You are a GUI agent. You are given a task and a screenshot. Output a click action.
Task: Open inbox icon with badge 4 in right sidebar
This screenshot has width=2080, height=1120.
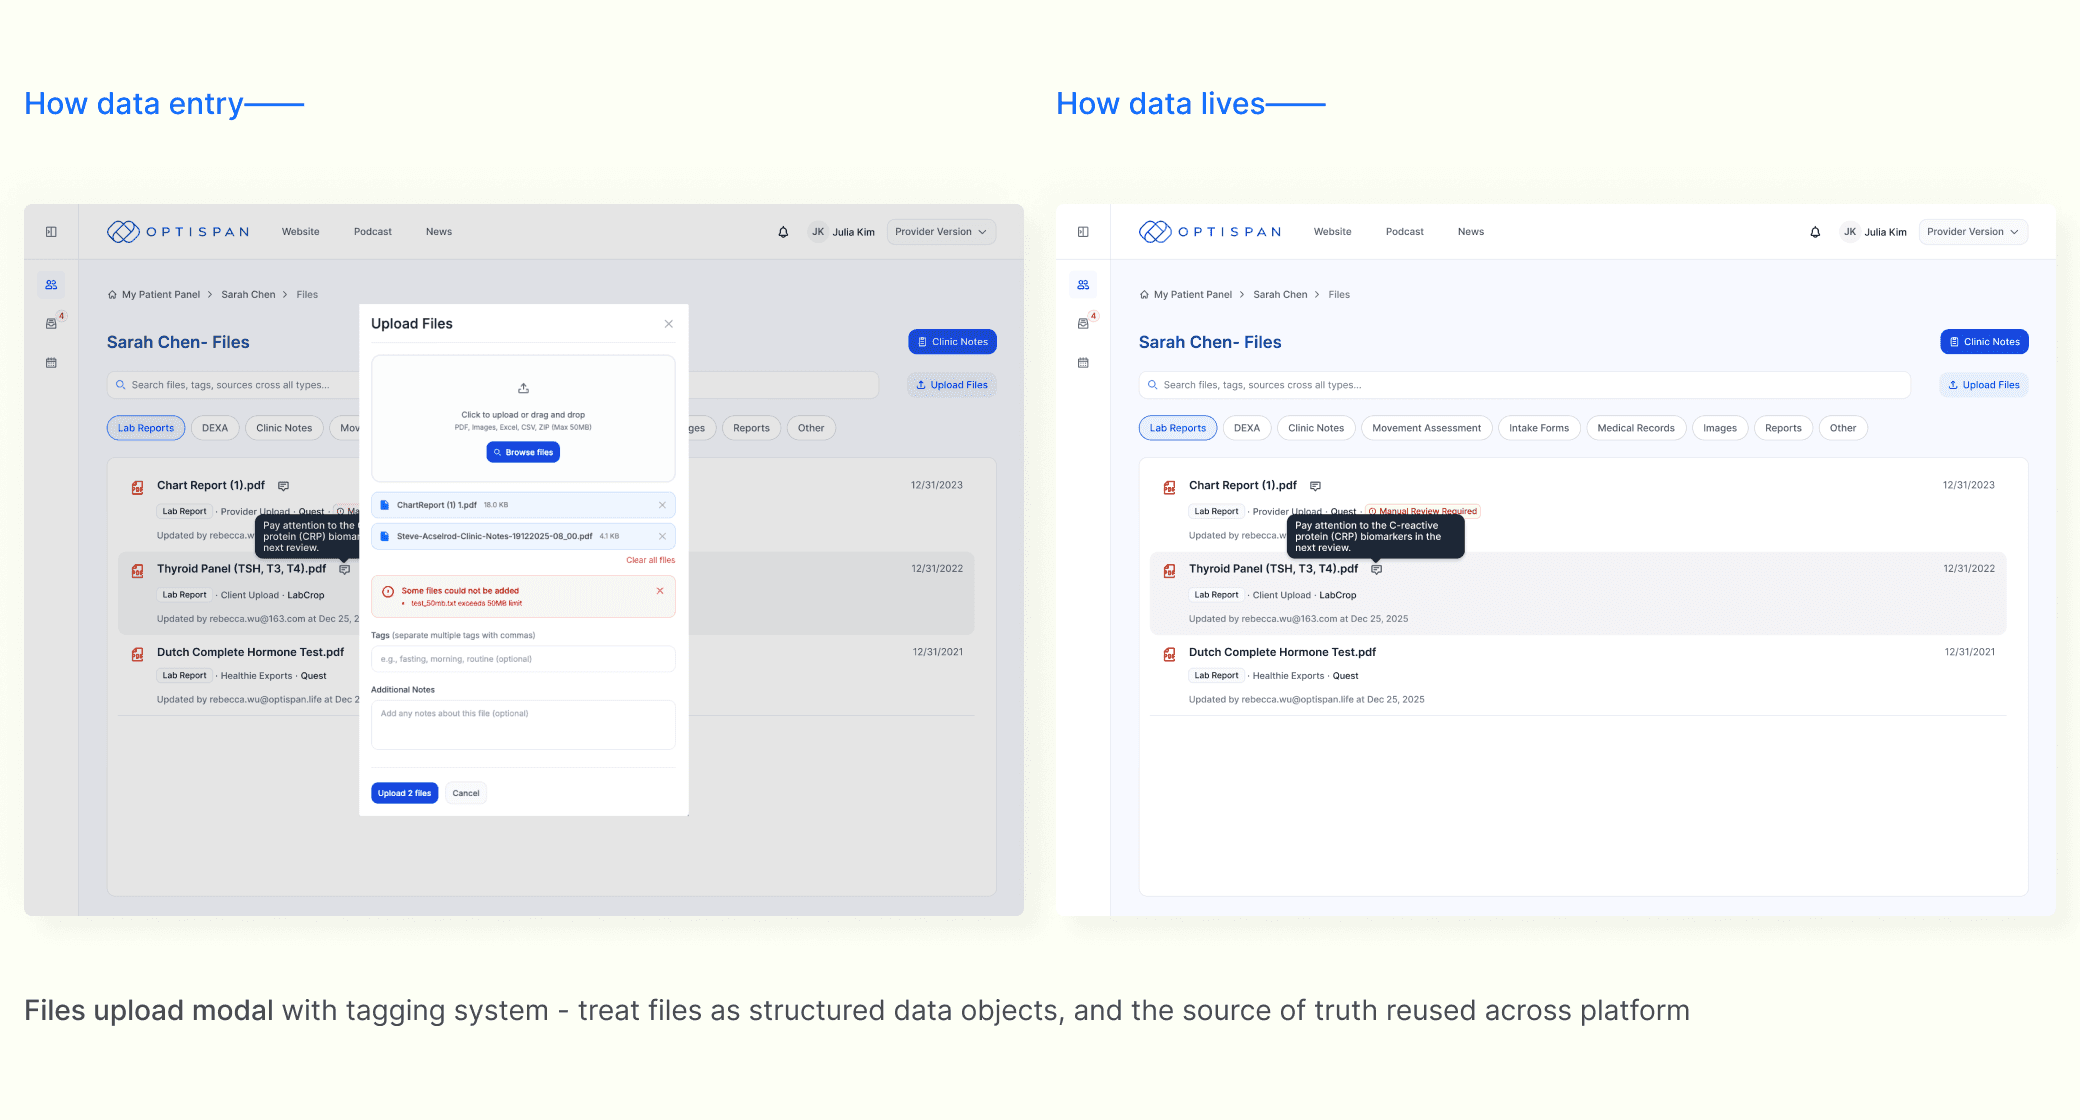pos(1083,324)
